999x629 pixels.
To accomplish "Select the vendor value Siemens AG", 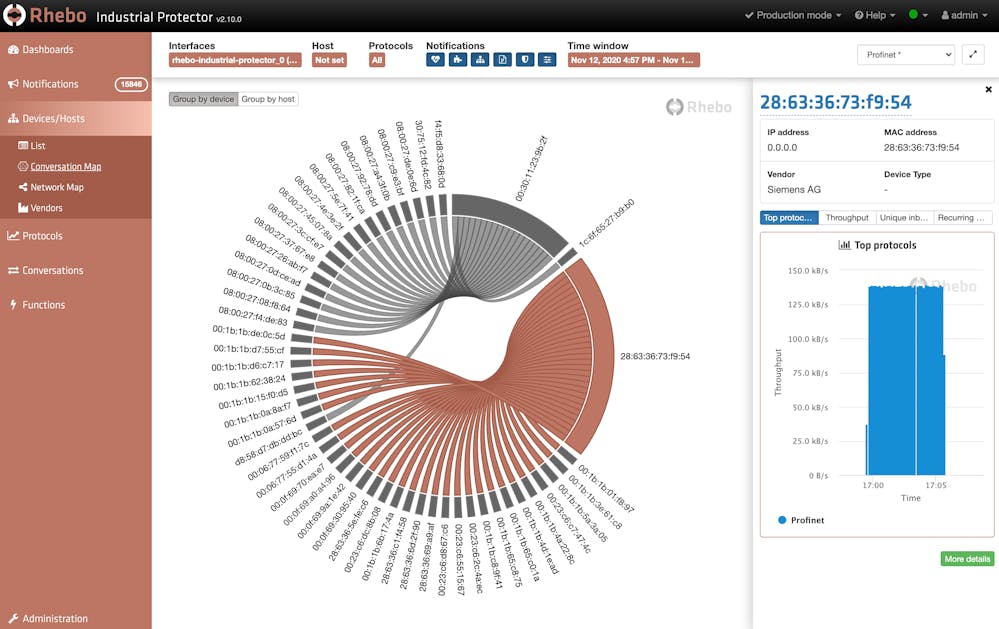I will click(794, 190).
